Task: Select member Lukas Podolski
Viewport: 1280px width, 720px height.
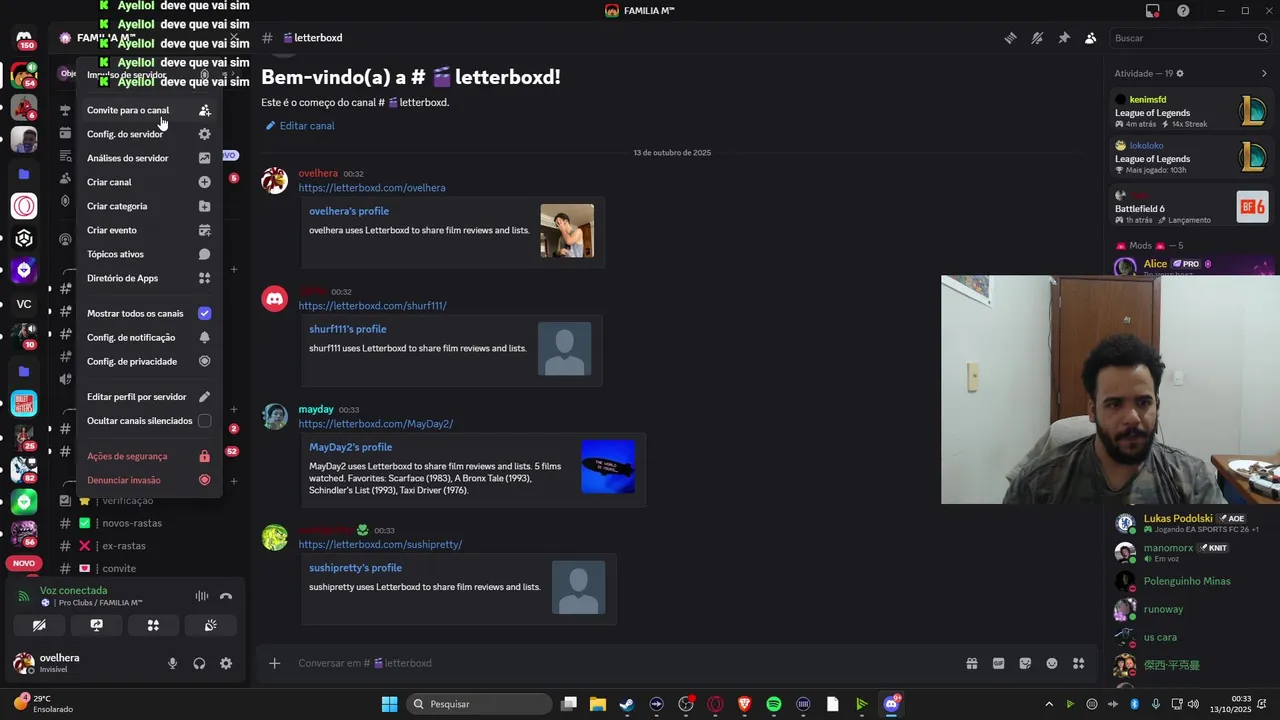Action: tap(1190, 523)
